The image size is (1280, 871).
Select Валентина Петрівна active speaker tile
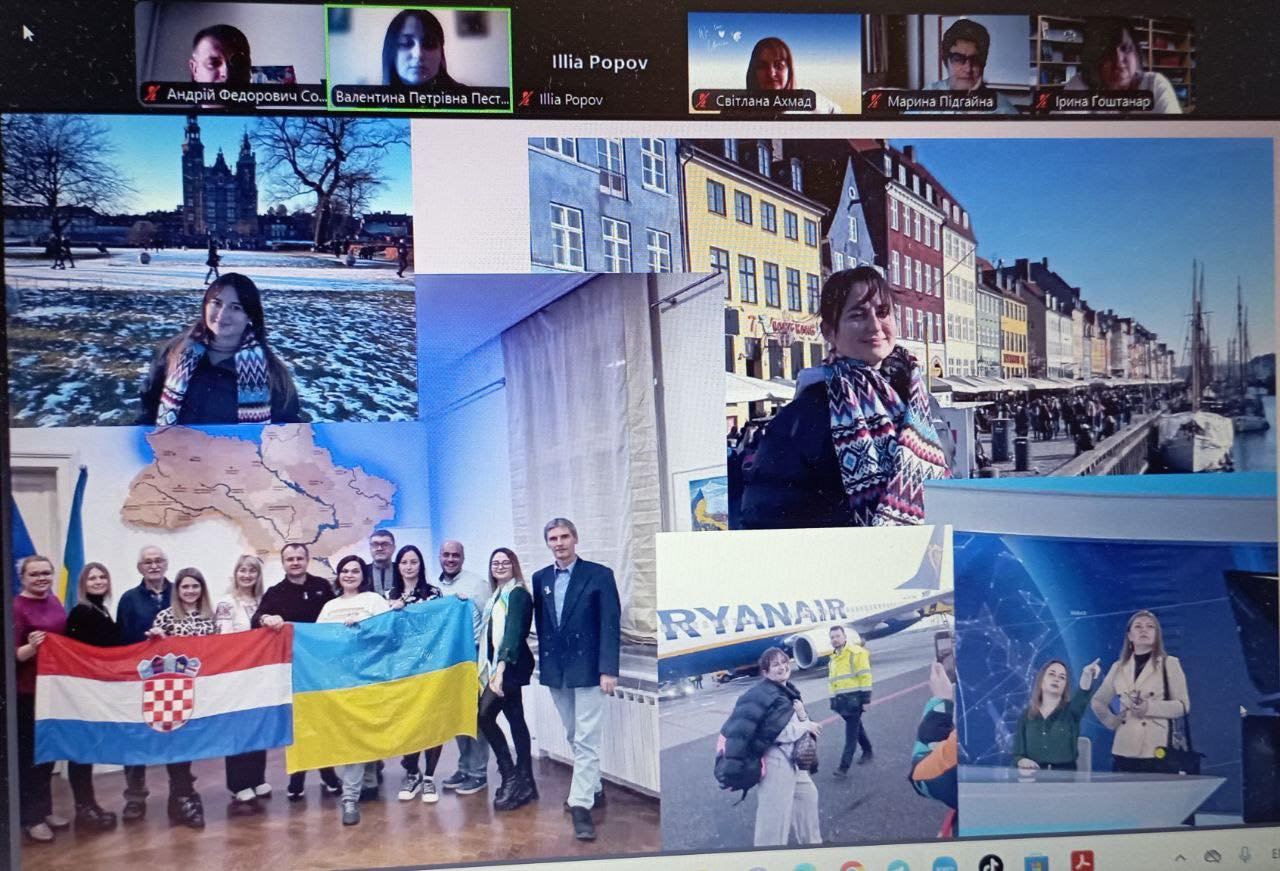coord(419,58)
